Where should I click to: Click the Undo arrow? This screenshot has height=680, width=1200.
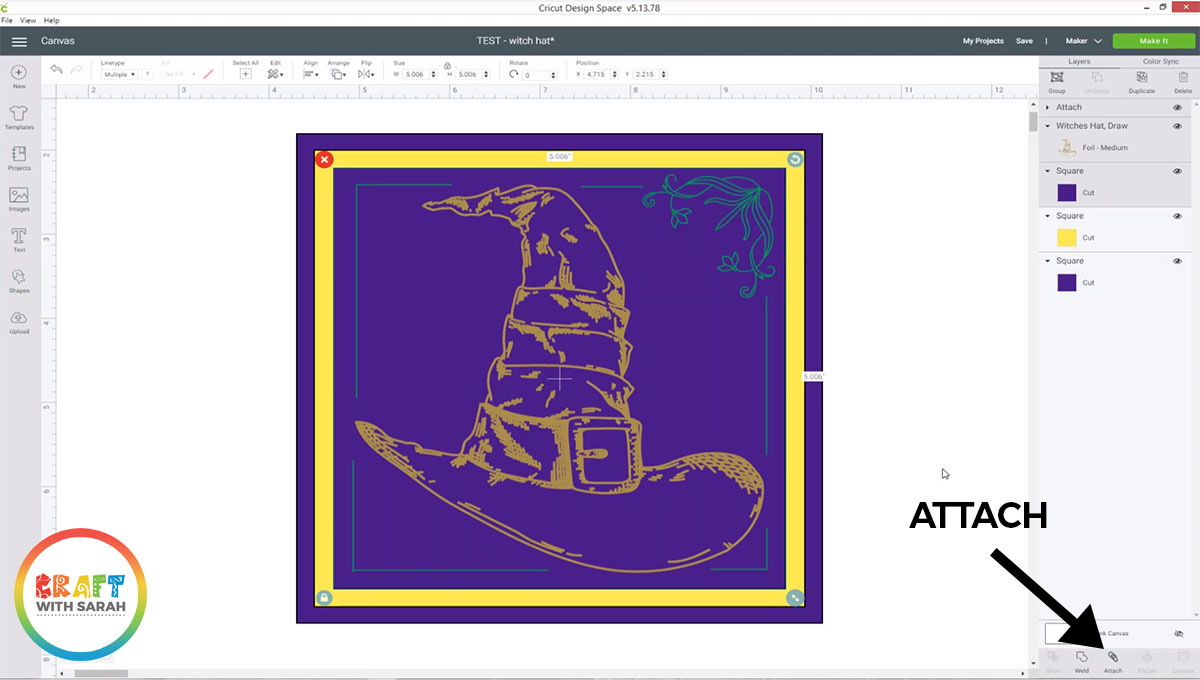click(57, 70)
